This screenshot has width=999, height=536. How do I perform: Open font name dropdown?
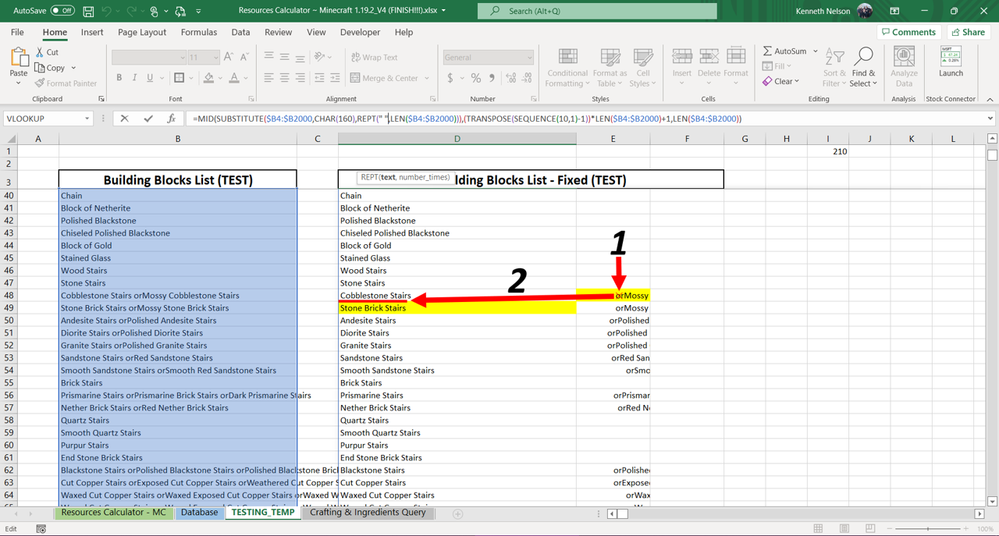click(x=182, y=57)
